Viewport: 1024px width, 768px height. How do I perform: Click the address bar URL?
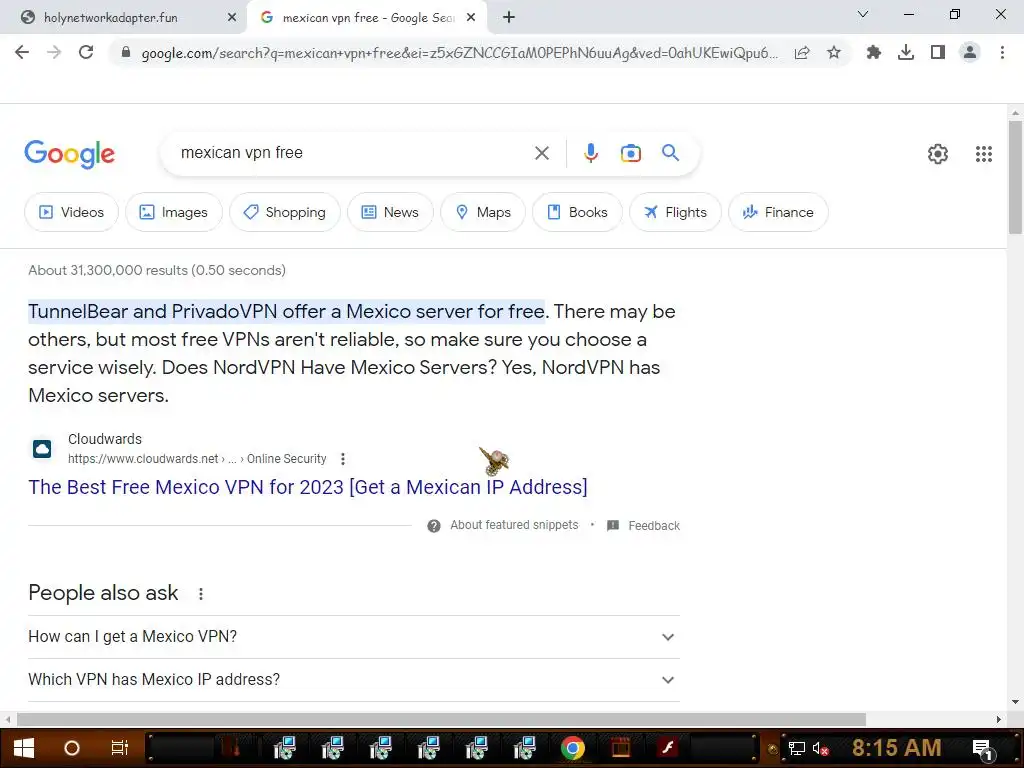pos(459,53)
